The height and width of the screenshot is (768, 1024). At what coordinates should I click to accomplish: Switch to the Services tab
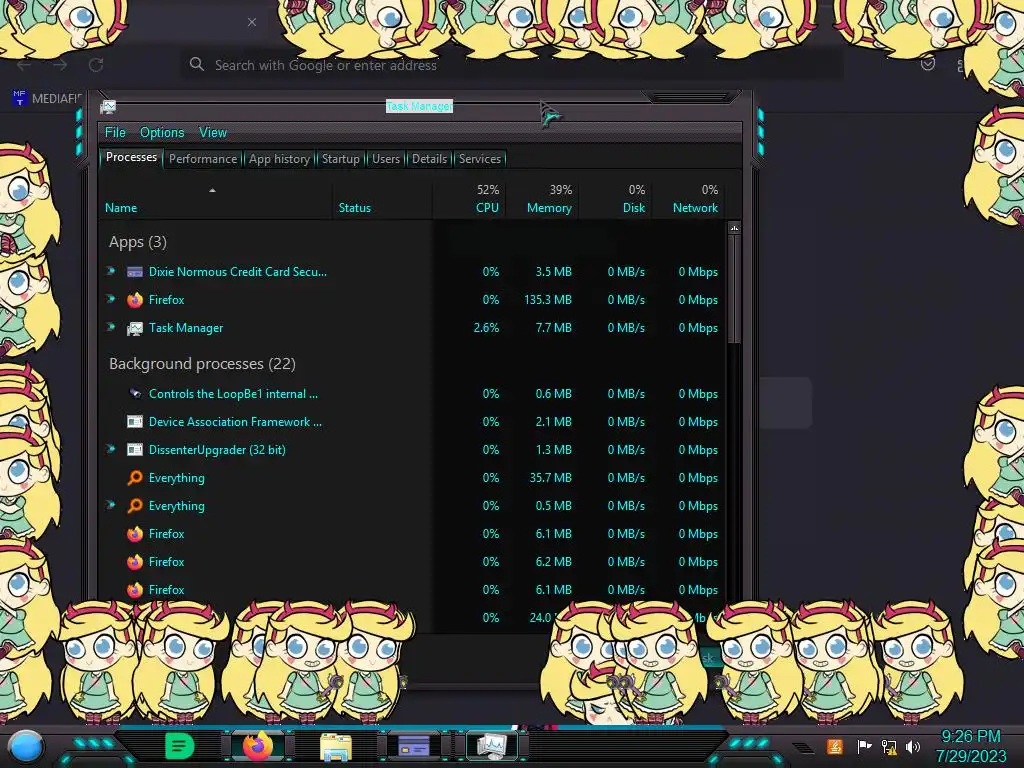click(480, 159)
